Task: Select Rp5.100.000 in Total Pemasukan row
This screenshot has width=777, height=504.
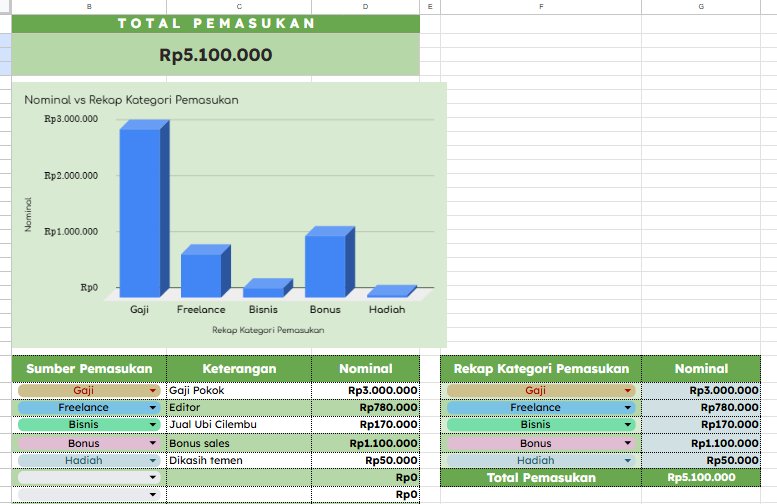Action: point(701,478)
